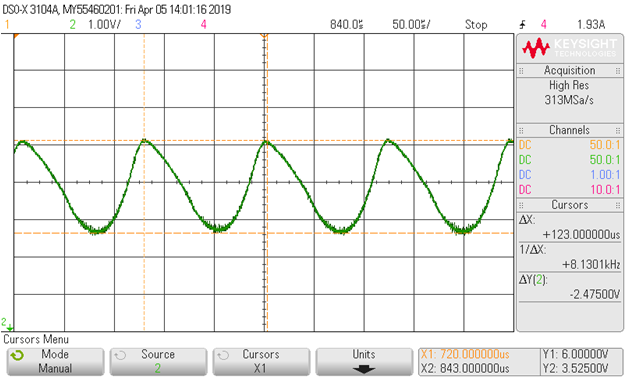
Task: Click the rotary knob icon on Source
Action: [x=120, y=355]
